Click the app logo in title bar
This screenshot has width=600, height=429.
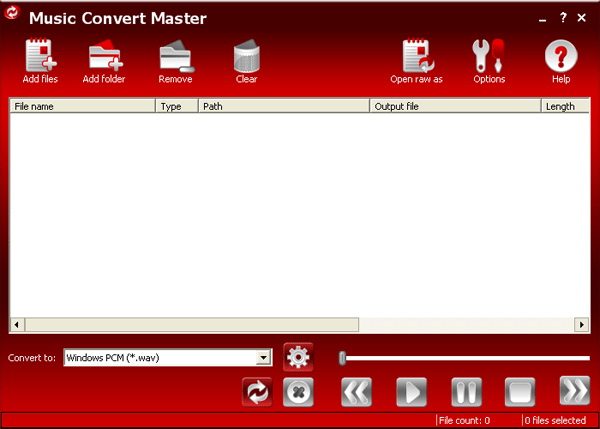[13, 12]
